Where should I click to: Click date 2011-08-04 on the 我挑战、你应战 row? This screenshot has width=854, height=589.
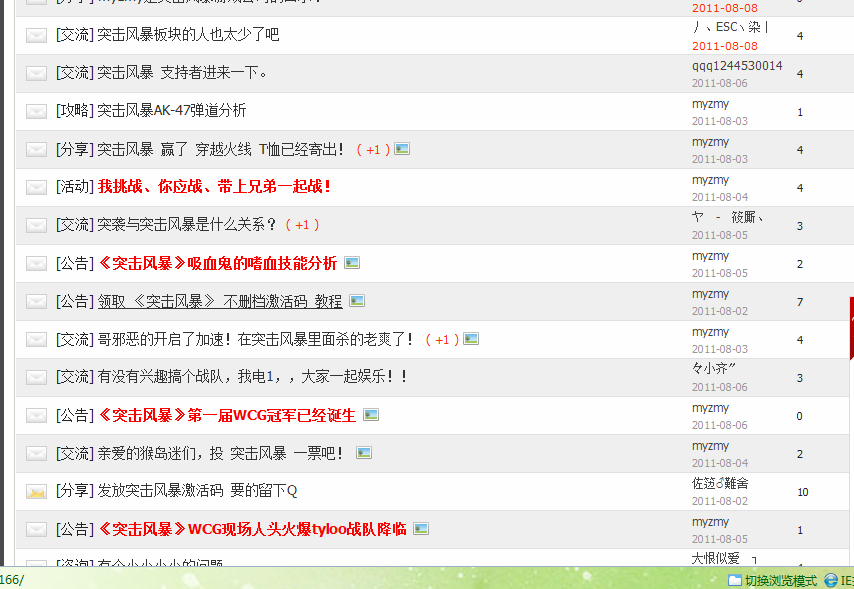[x=719, y=197]
